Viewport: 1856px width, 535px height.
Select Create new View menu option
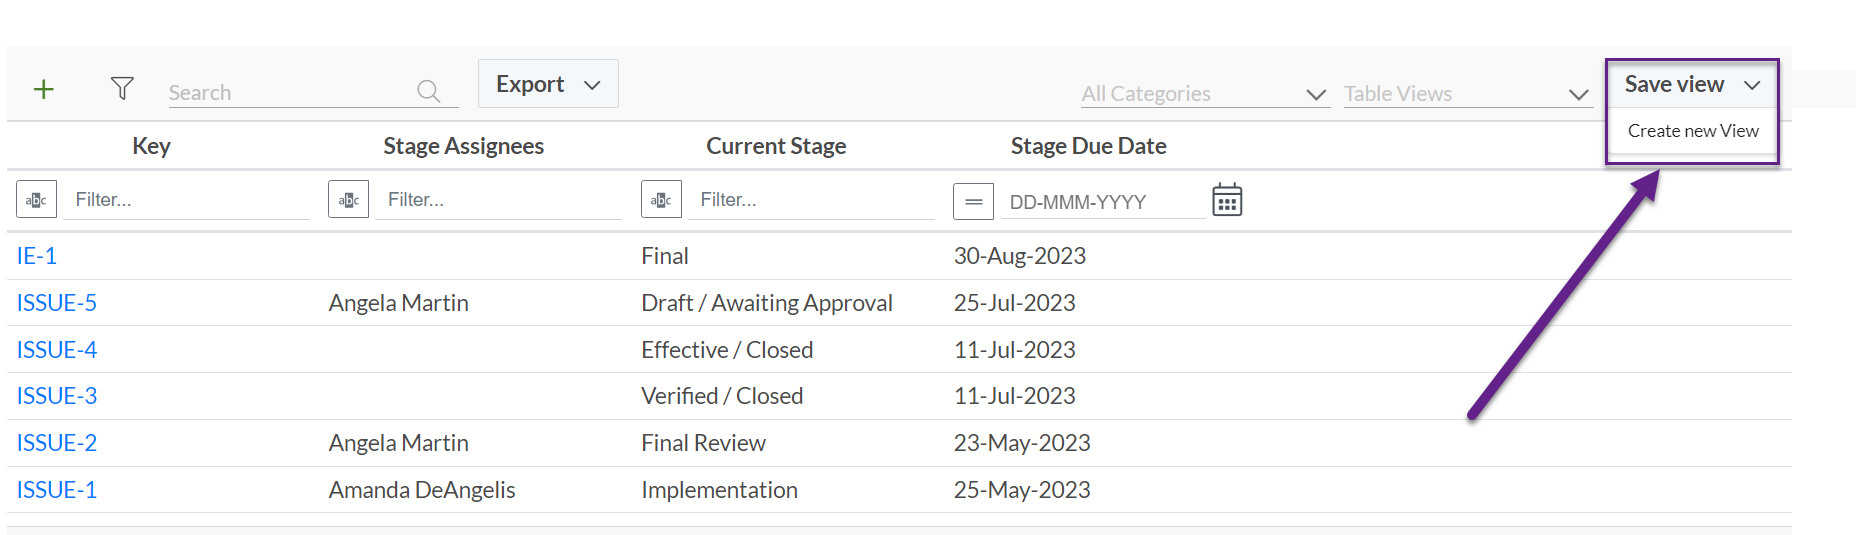tap(1693, 131)
